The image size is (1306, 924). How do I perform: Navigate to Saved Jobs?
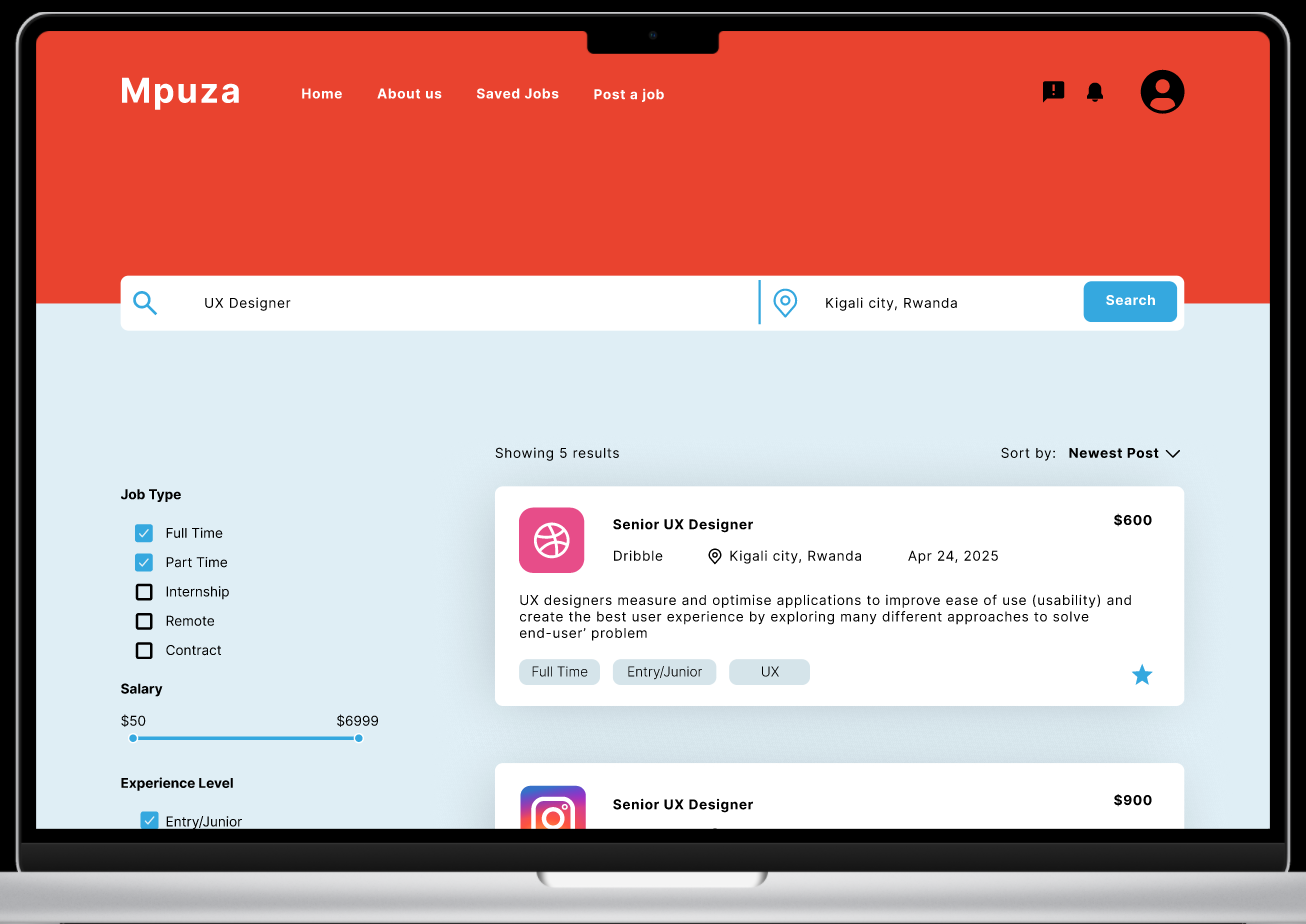[x=517, y=93]
